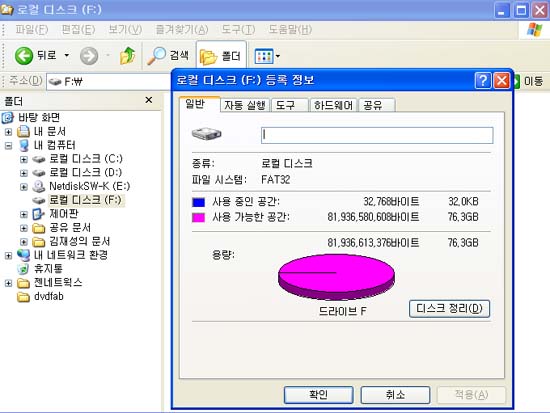Image resolution: width=550 pixels, height=413 pixels.
Task: Select Local Disk (D:) drive icon
Action: pos(39,173)
